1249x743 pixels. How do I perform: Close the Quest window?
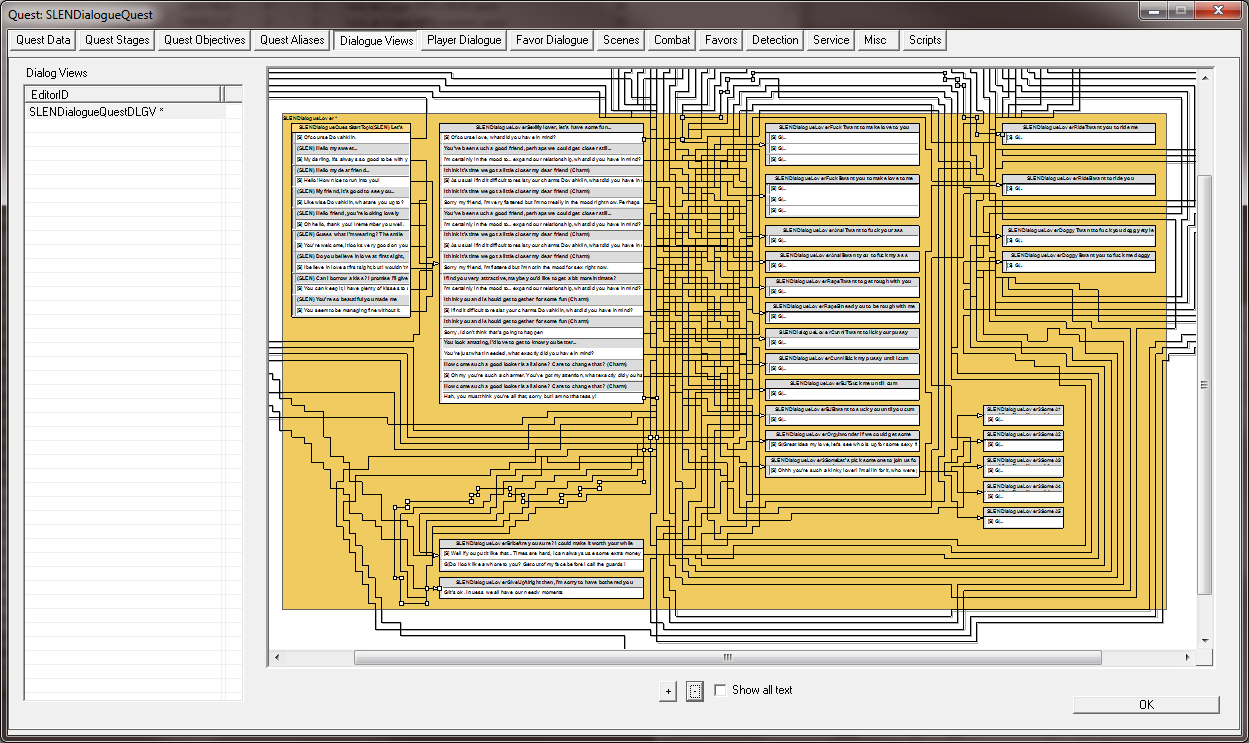pyautogui.click(x=1216, y=11)
